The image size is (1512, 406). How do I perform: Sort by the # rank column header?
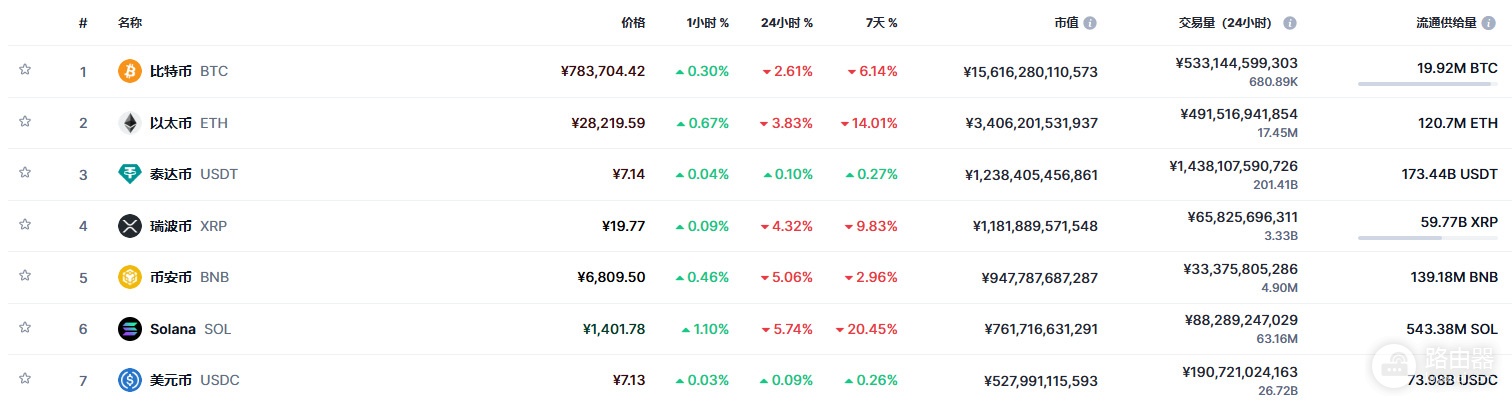click(x=83, y=22)
